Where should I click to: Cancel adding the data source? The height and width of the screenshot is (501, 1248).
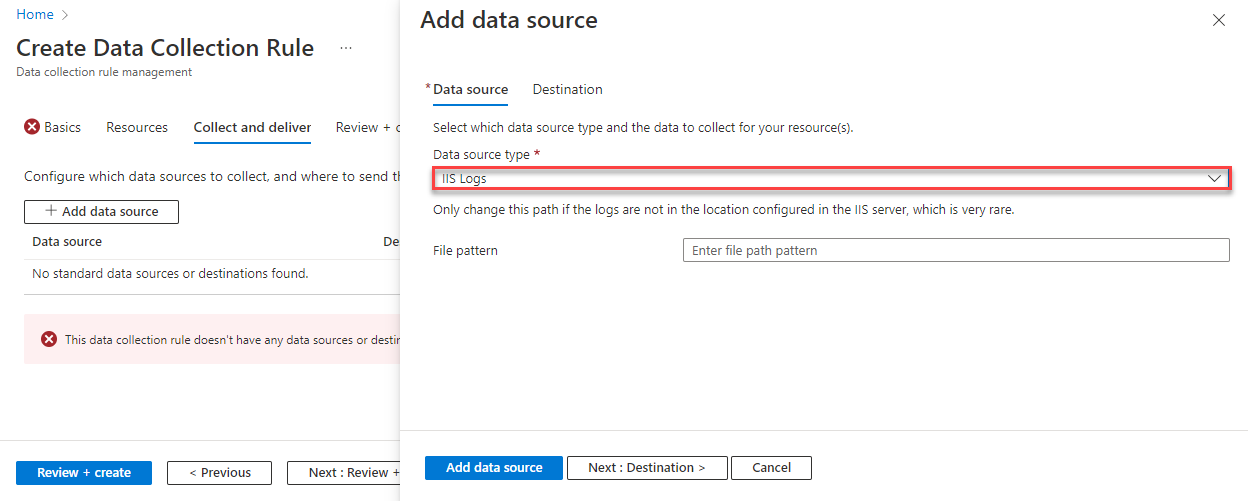point(771,468)
